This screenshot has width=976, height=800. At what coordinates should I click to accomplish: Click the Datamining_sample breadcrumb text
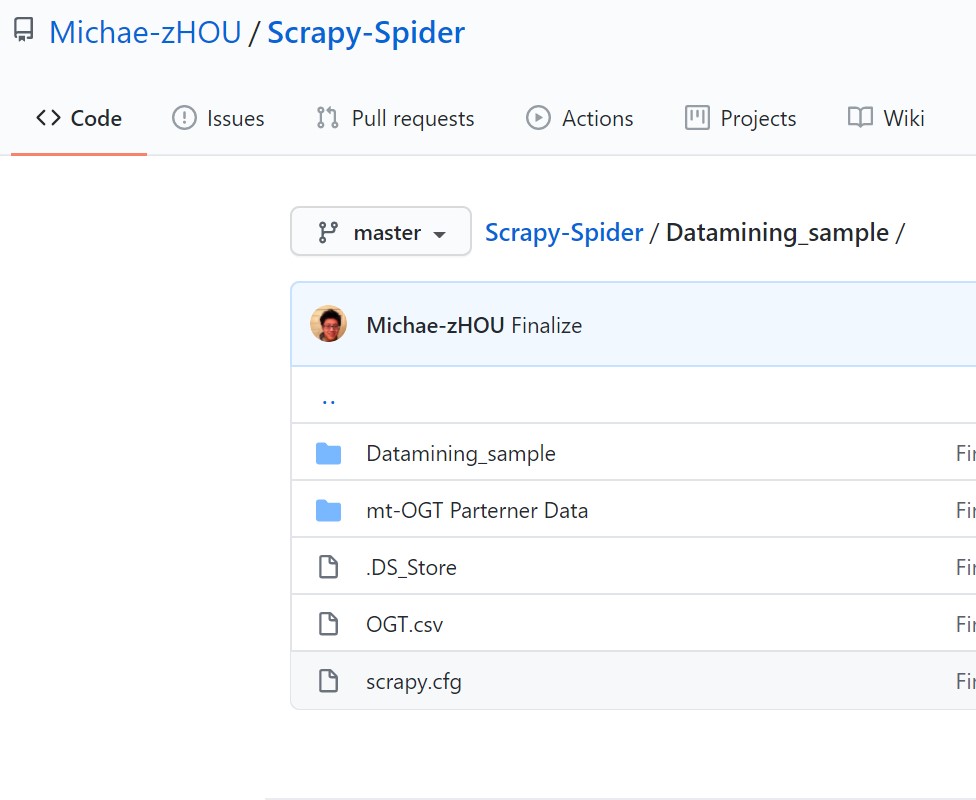click(777, 233)
